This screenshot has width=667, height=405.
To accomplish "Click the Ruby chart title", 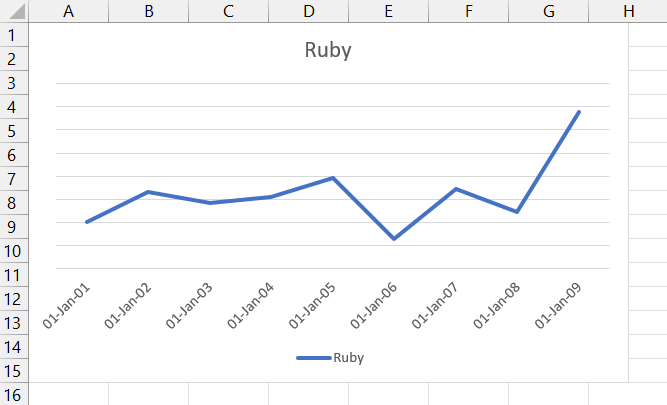I will pyautogui.click(x=328, y=50).
